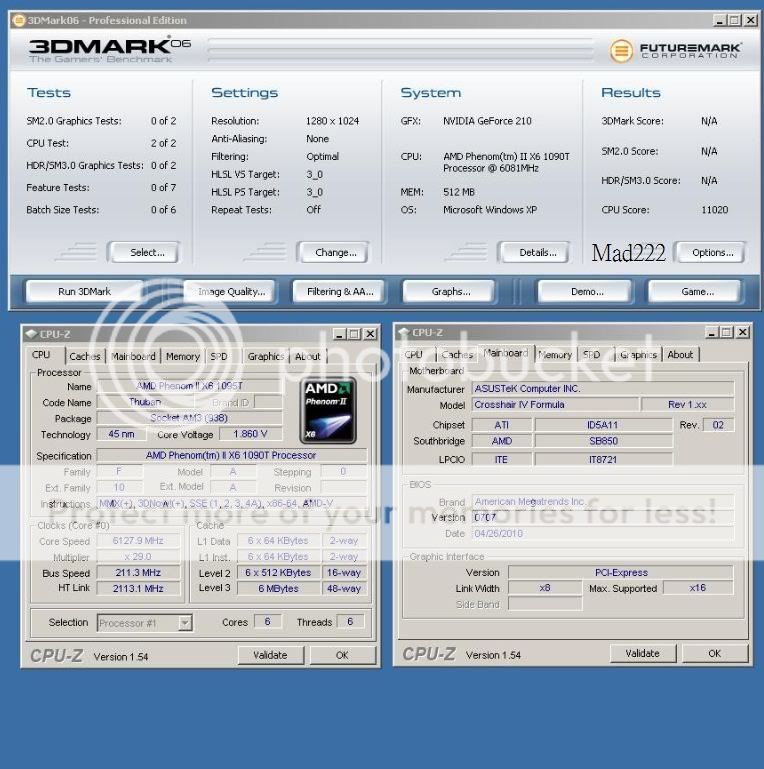Click the Technology 45 nm field

pyautogui.click(x=121, y=434)
